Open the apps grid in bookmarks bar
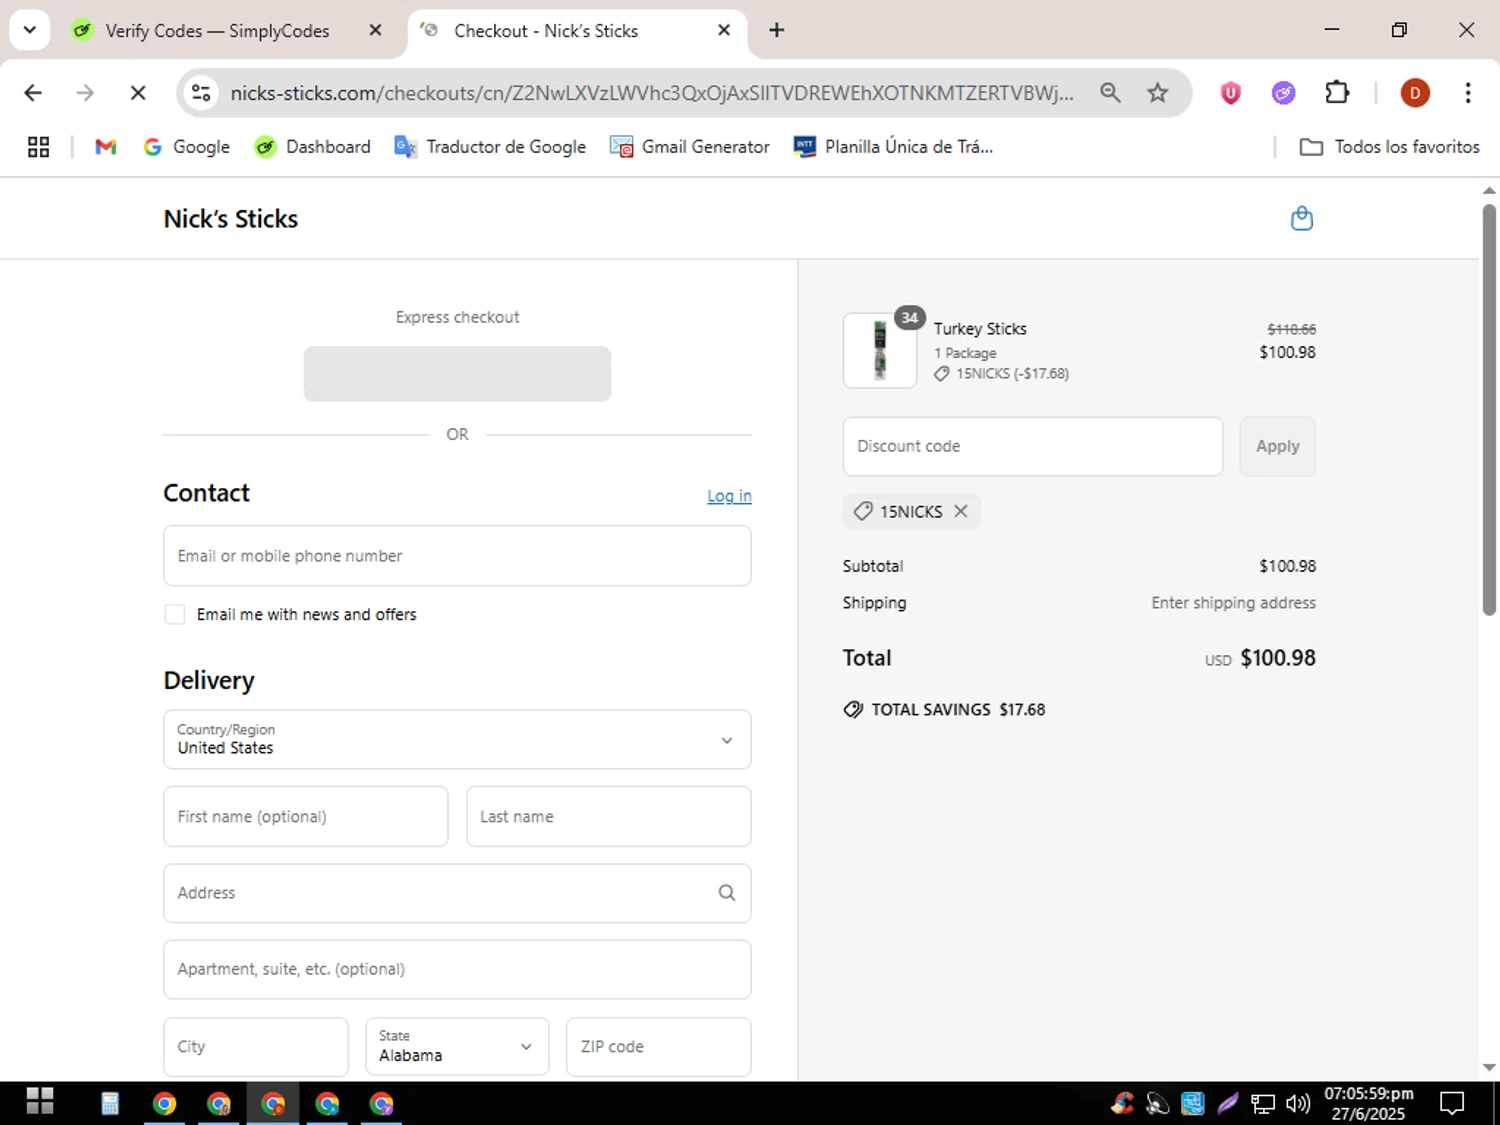The height and width of the screenshot is (1125, 1500). coord(38,147)
